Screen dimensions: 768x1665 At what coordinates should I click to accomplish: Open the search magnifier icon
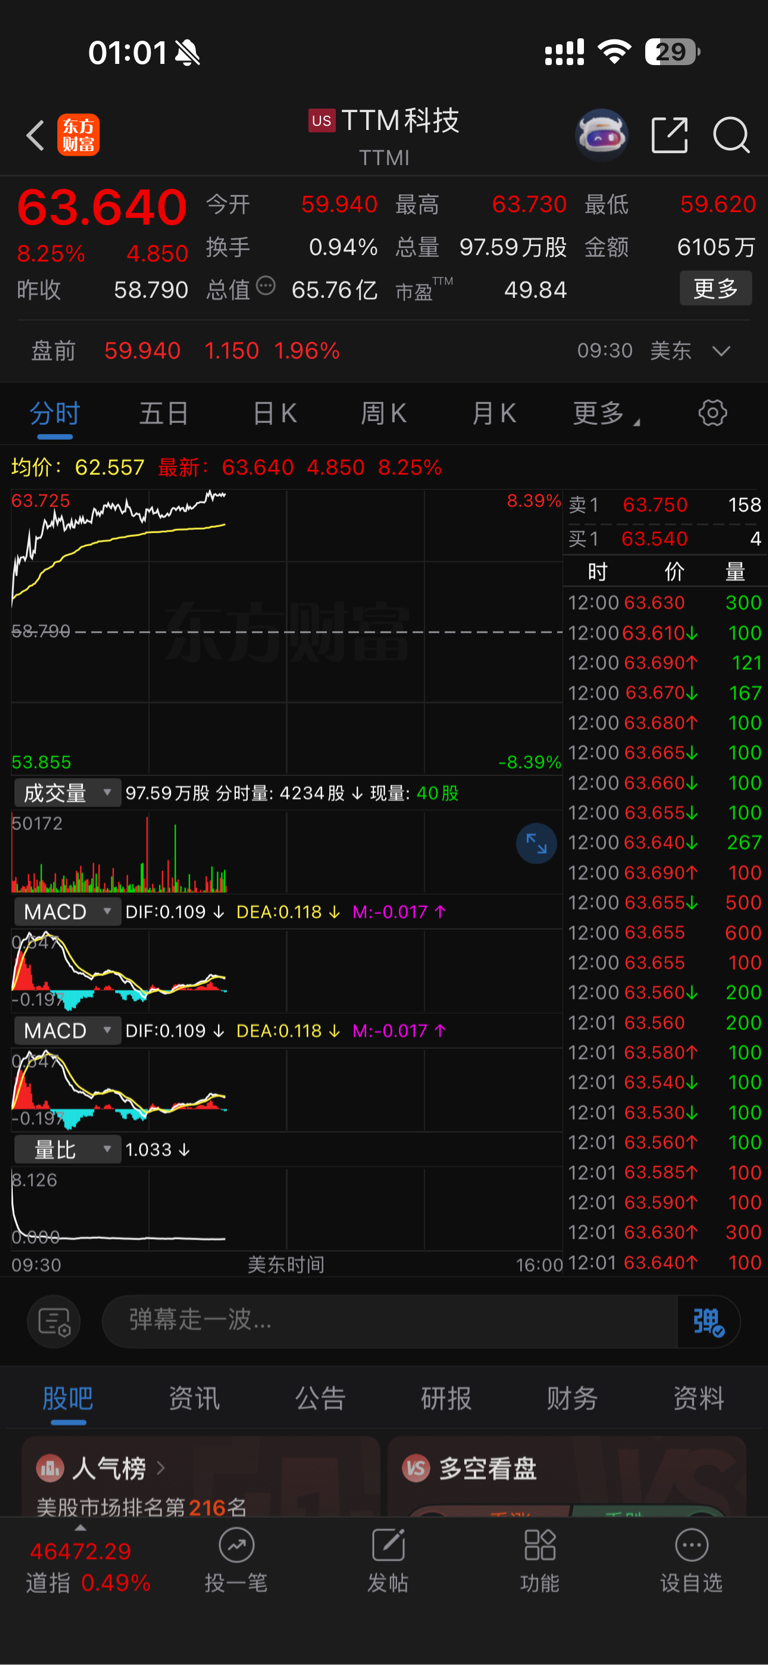731,135
